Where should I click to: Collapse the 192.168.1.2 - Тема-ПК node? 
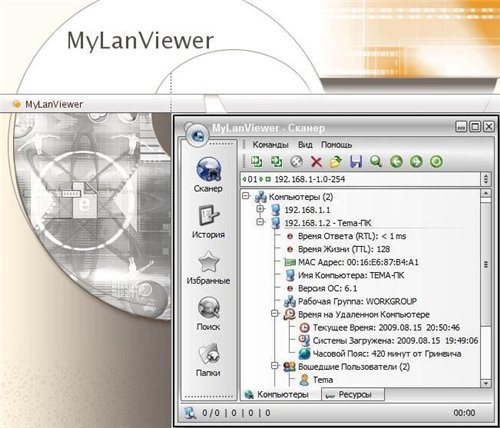click(x=261, y=222)
